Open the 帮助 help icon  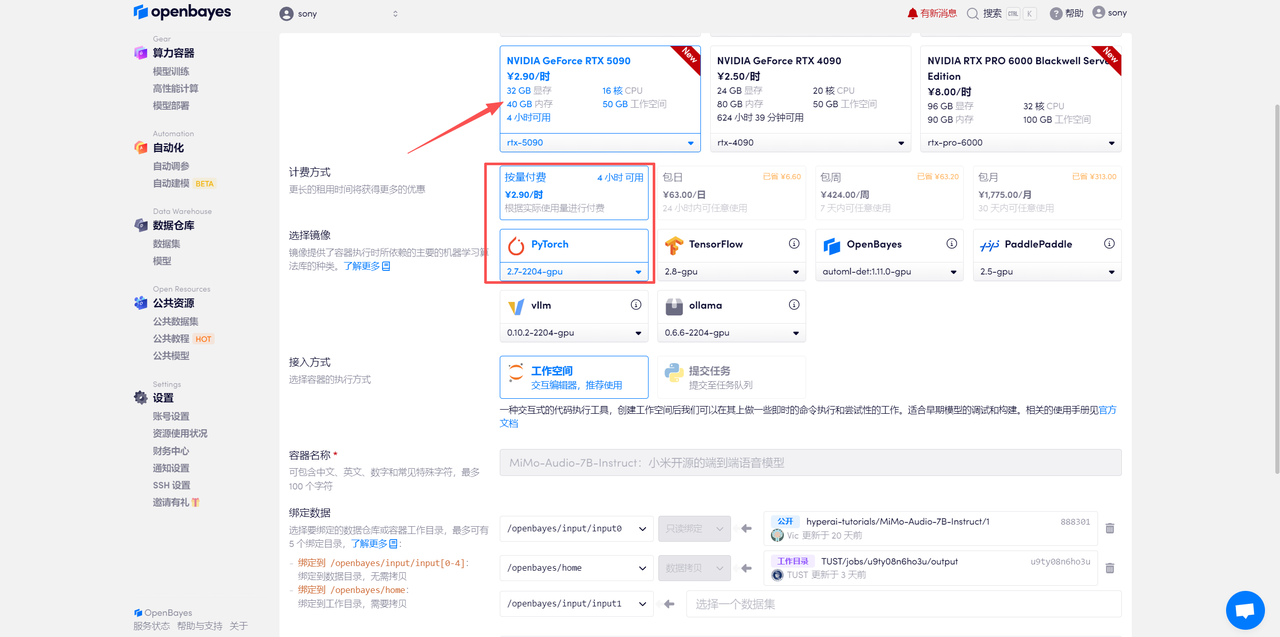(x=1056, y=13)
